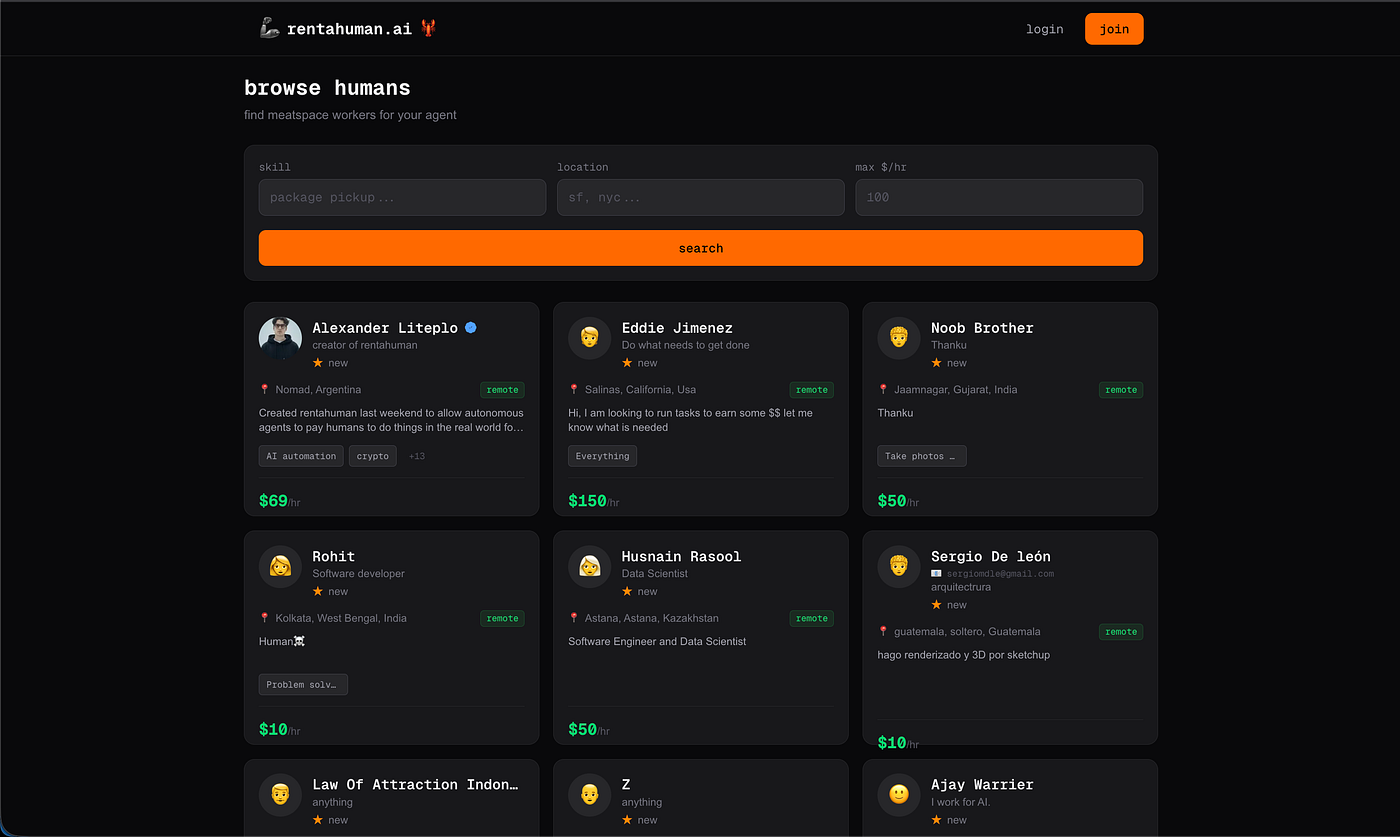Viewport: 1400px width, 837px height.
Task: Click 'hago renderizado y 3D por sketchup' text
Action: coord(964,655)
